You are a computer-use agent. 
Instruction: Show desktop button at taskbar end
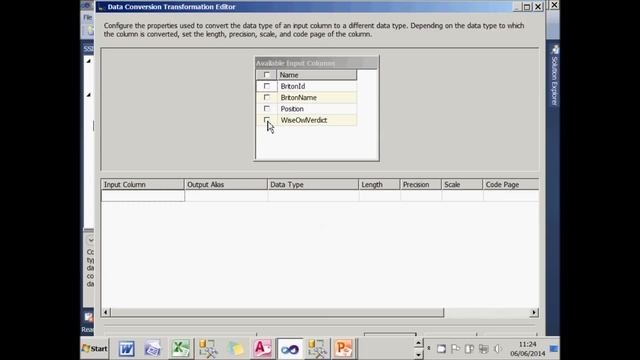click(554, 349)
